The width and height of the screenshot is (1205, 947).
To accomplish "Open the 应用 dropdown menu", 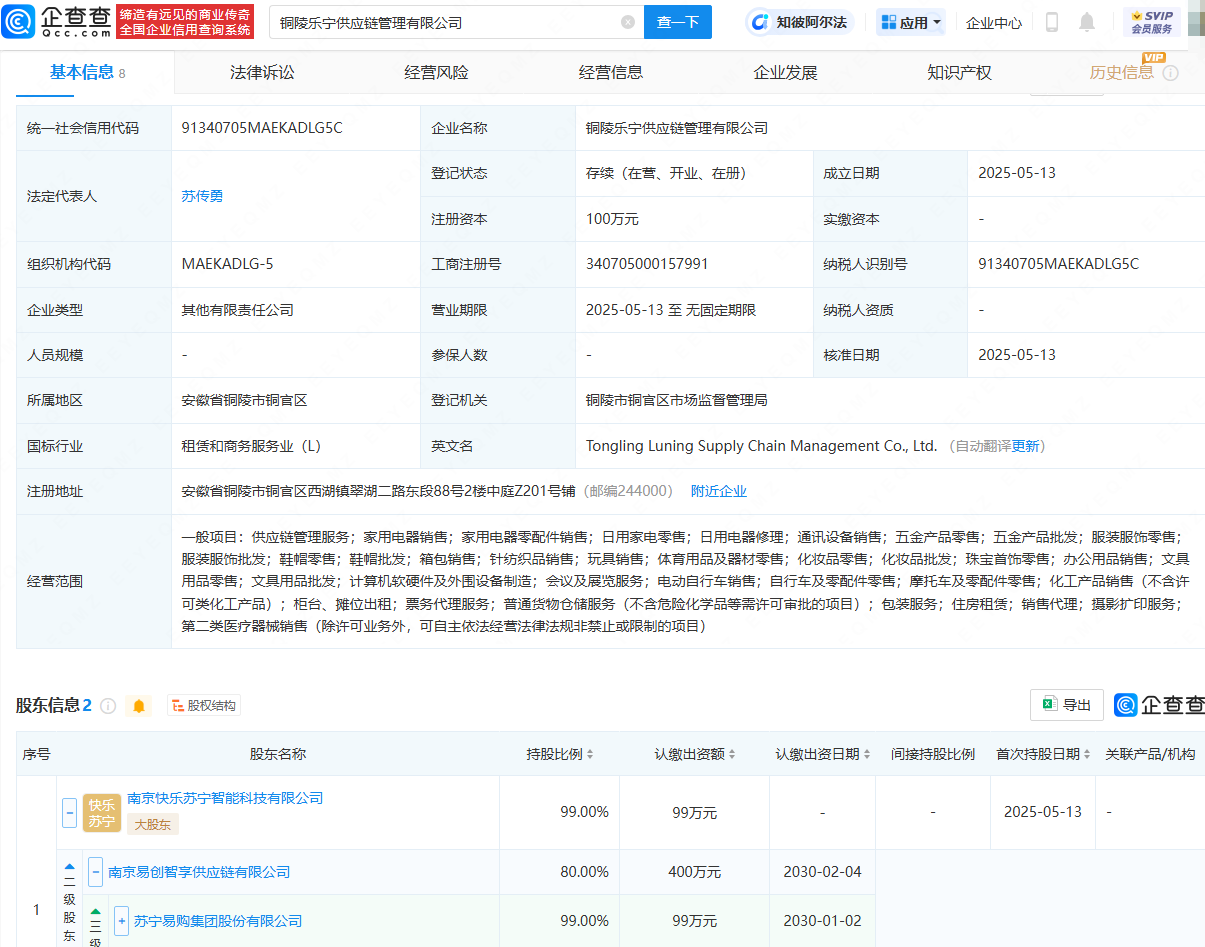I will coord(910,22).
